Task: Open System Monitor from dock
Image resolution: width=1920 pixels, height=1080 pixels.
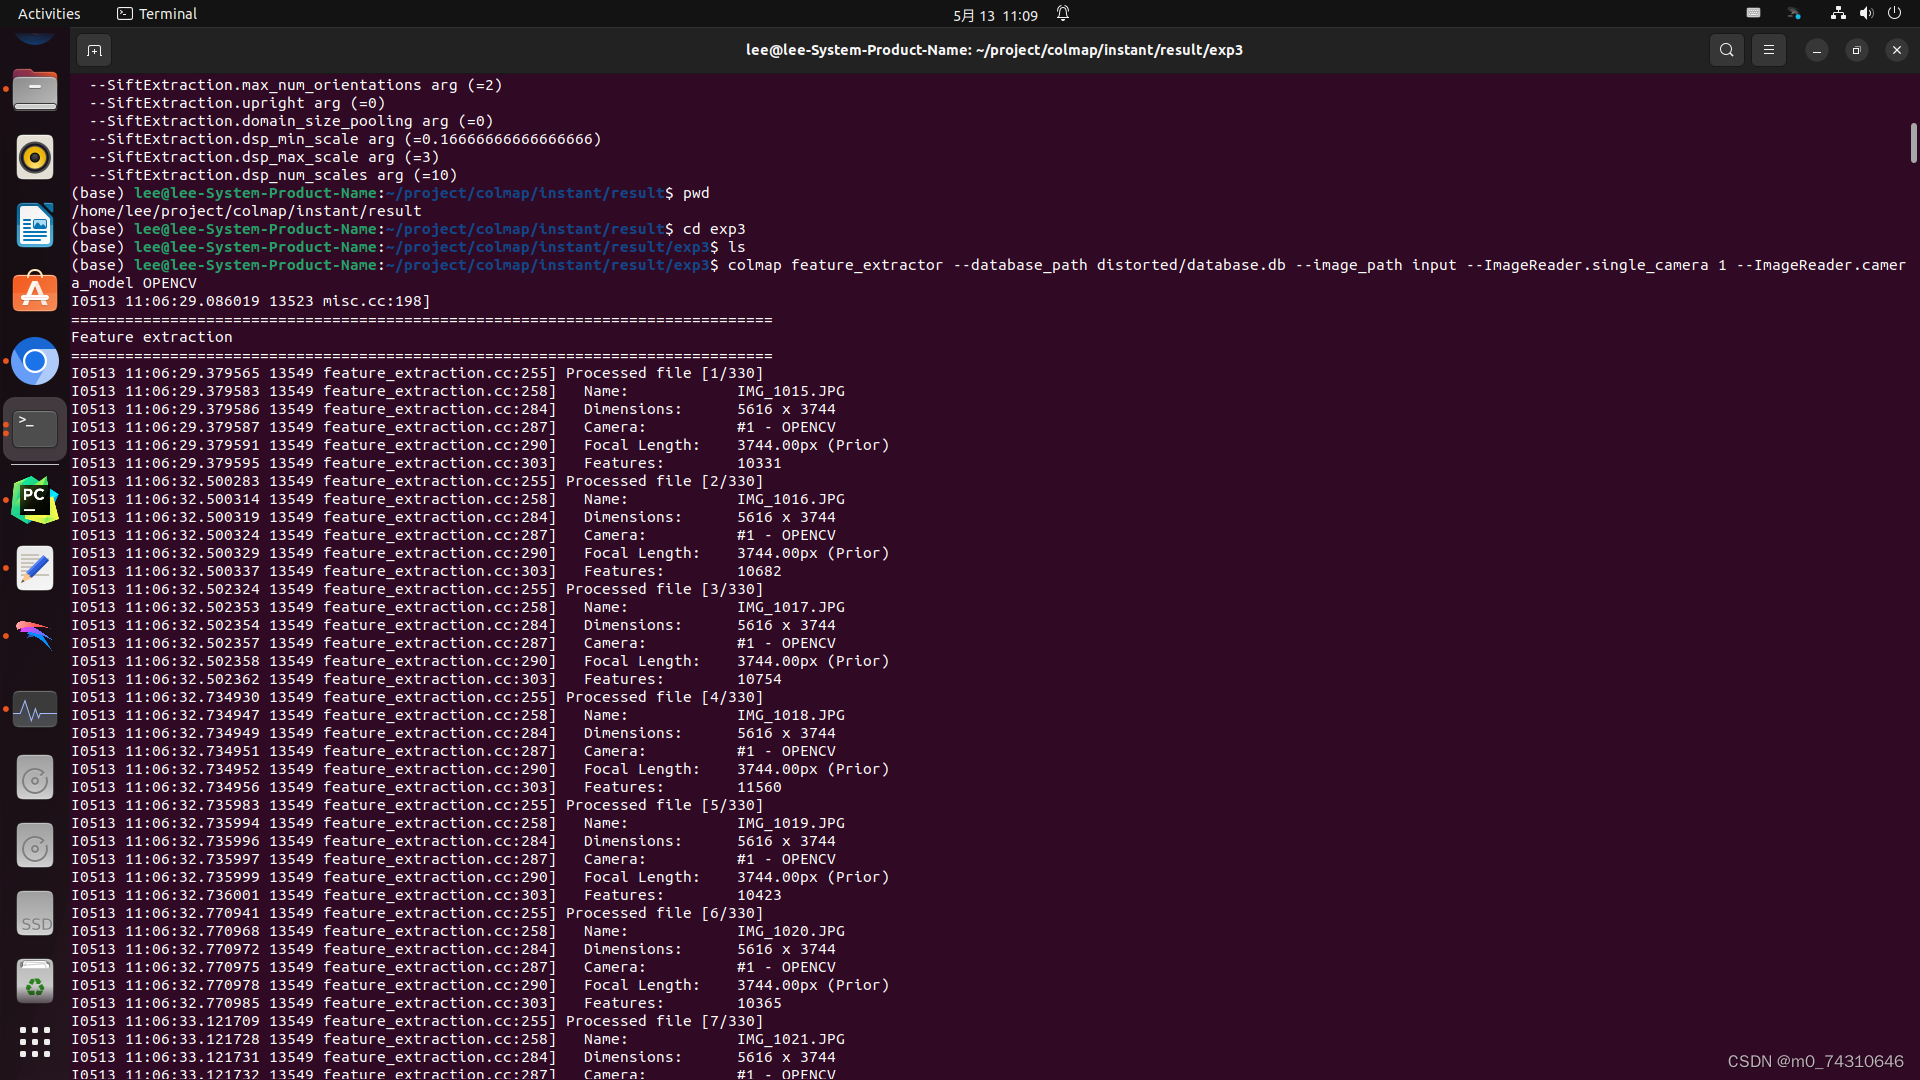Action: click(35, 710)
